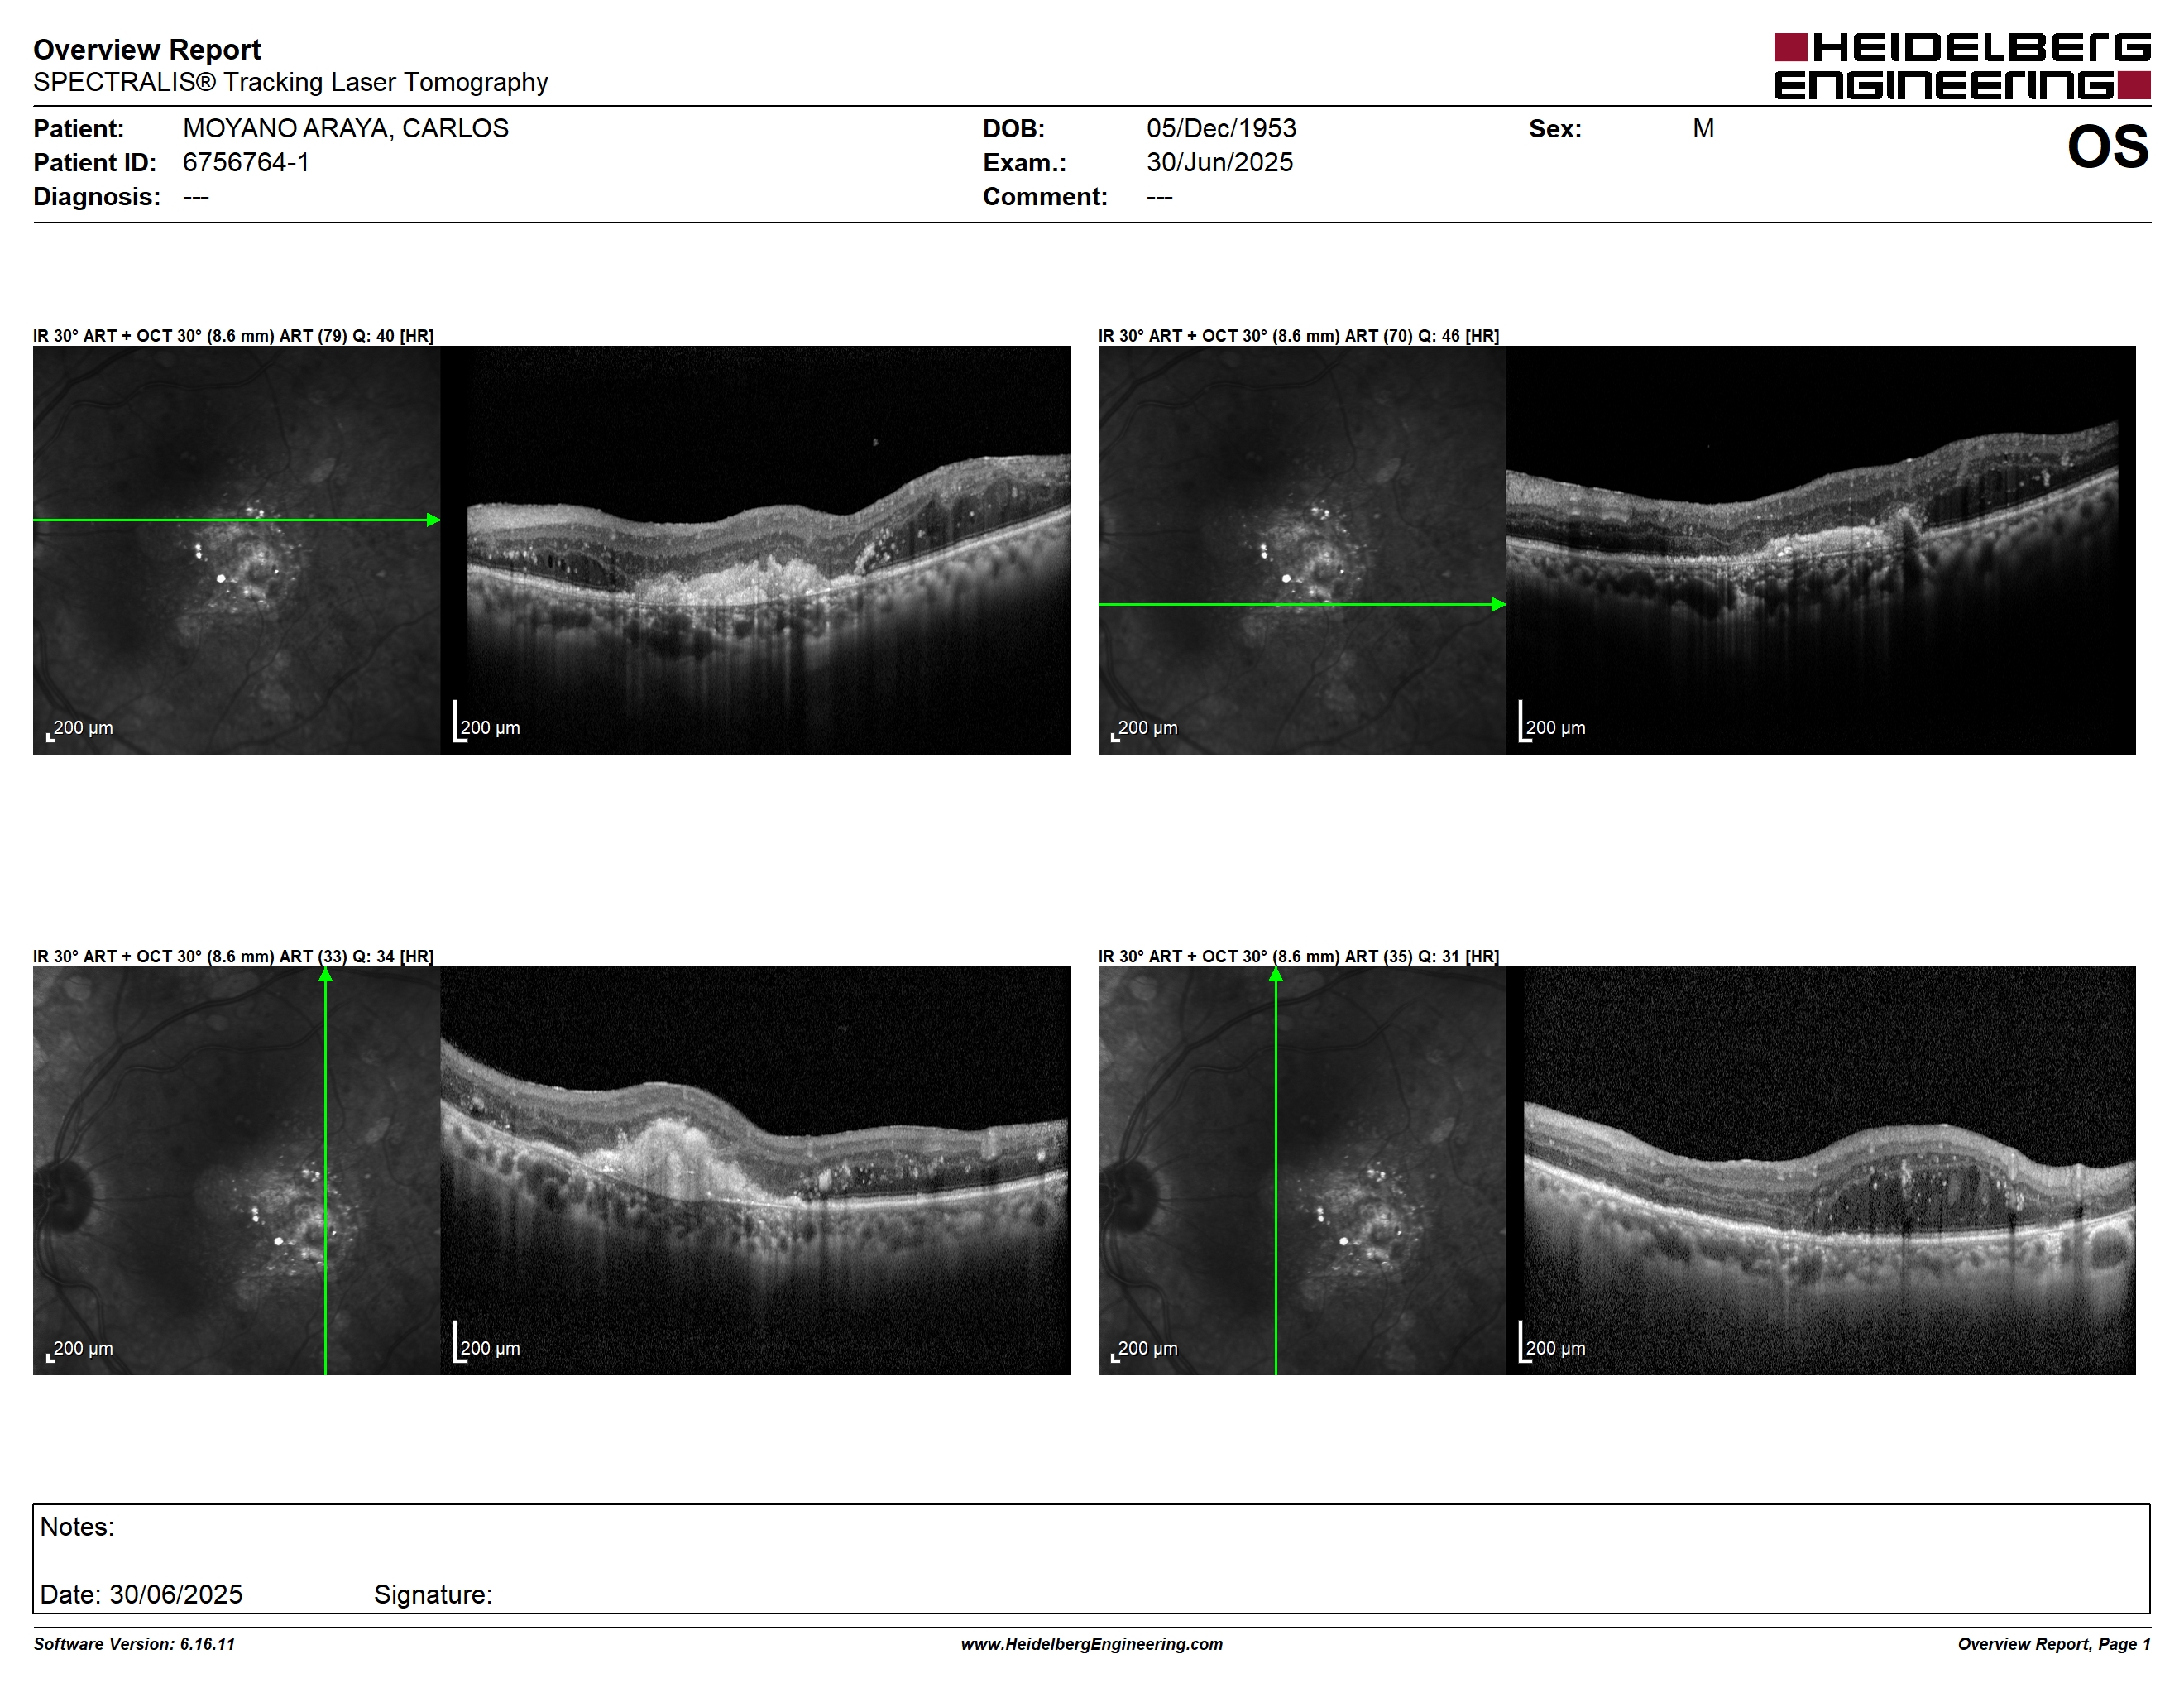Screen dimensions: 2184x1688
Task: Click Overview Report, Page 1 footer
Action: coord(2054,1644)
